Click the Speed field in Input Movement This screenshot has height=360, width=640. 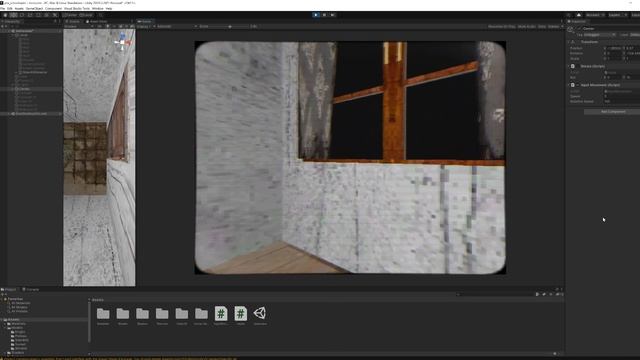coord(621,96)
